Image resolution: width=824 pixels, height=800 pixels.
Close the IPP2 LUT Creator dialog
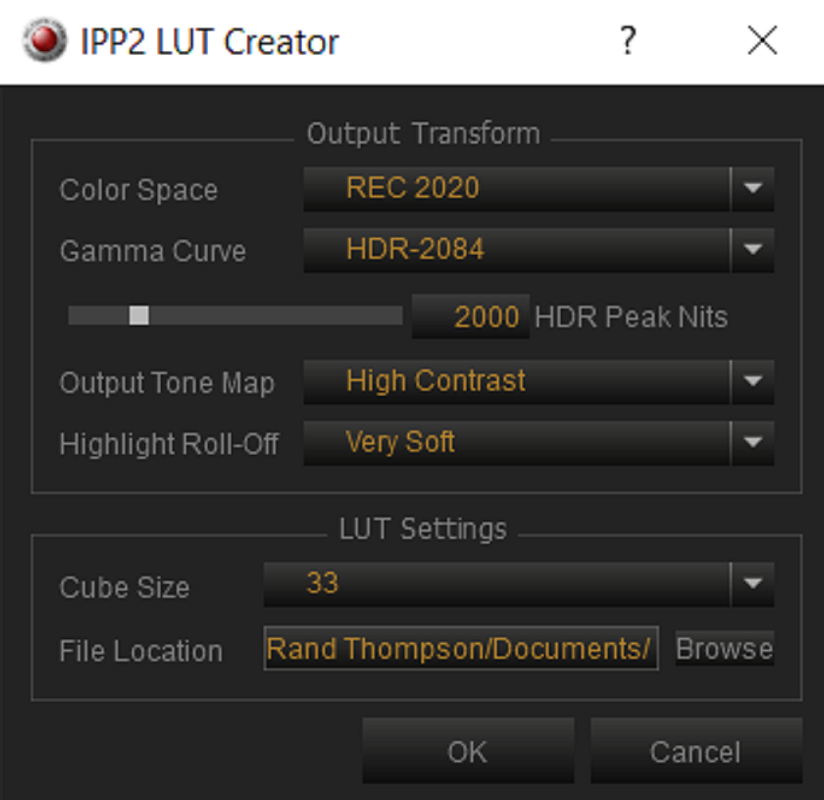762,40
